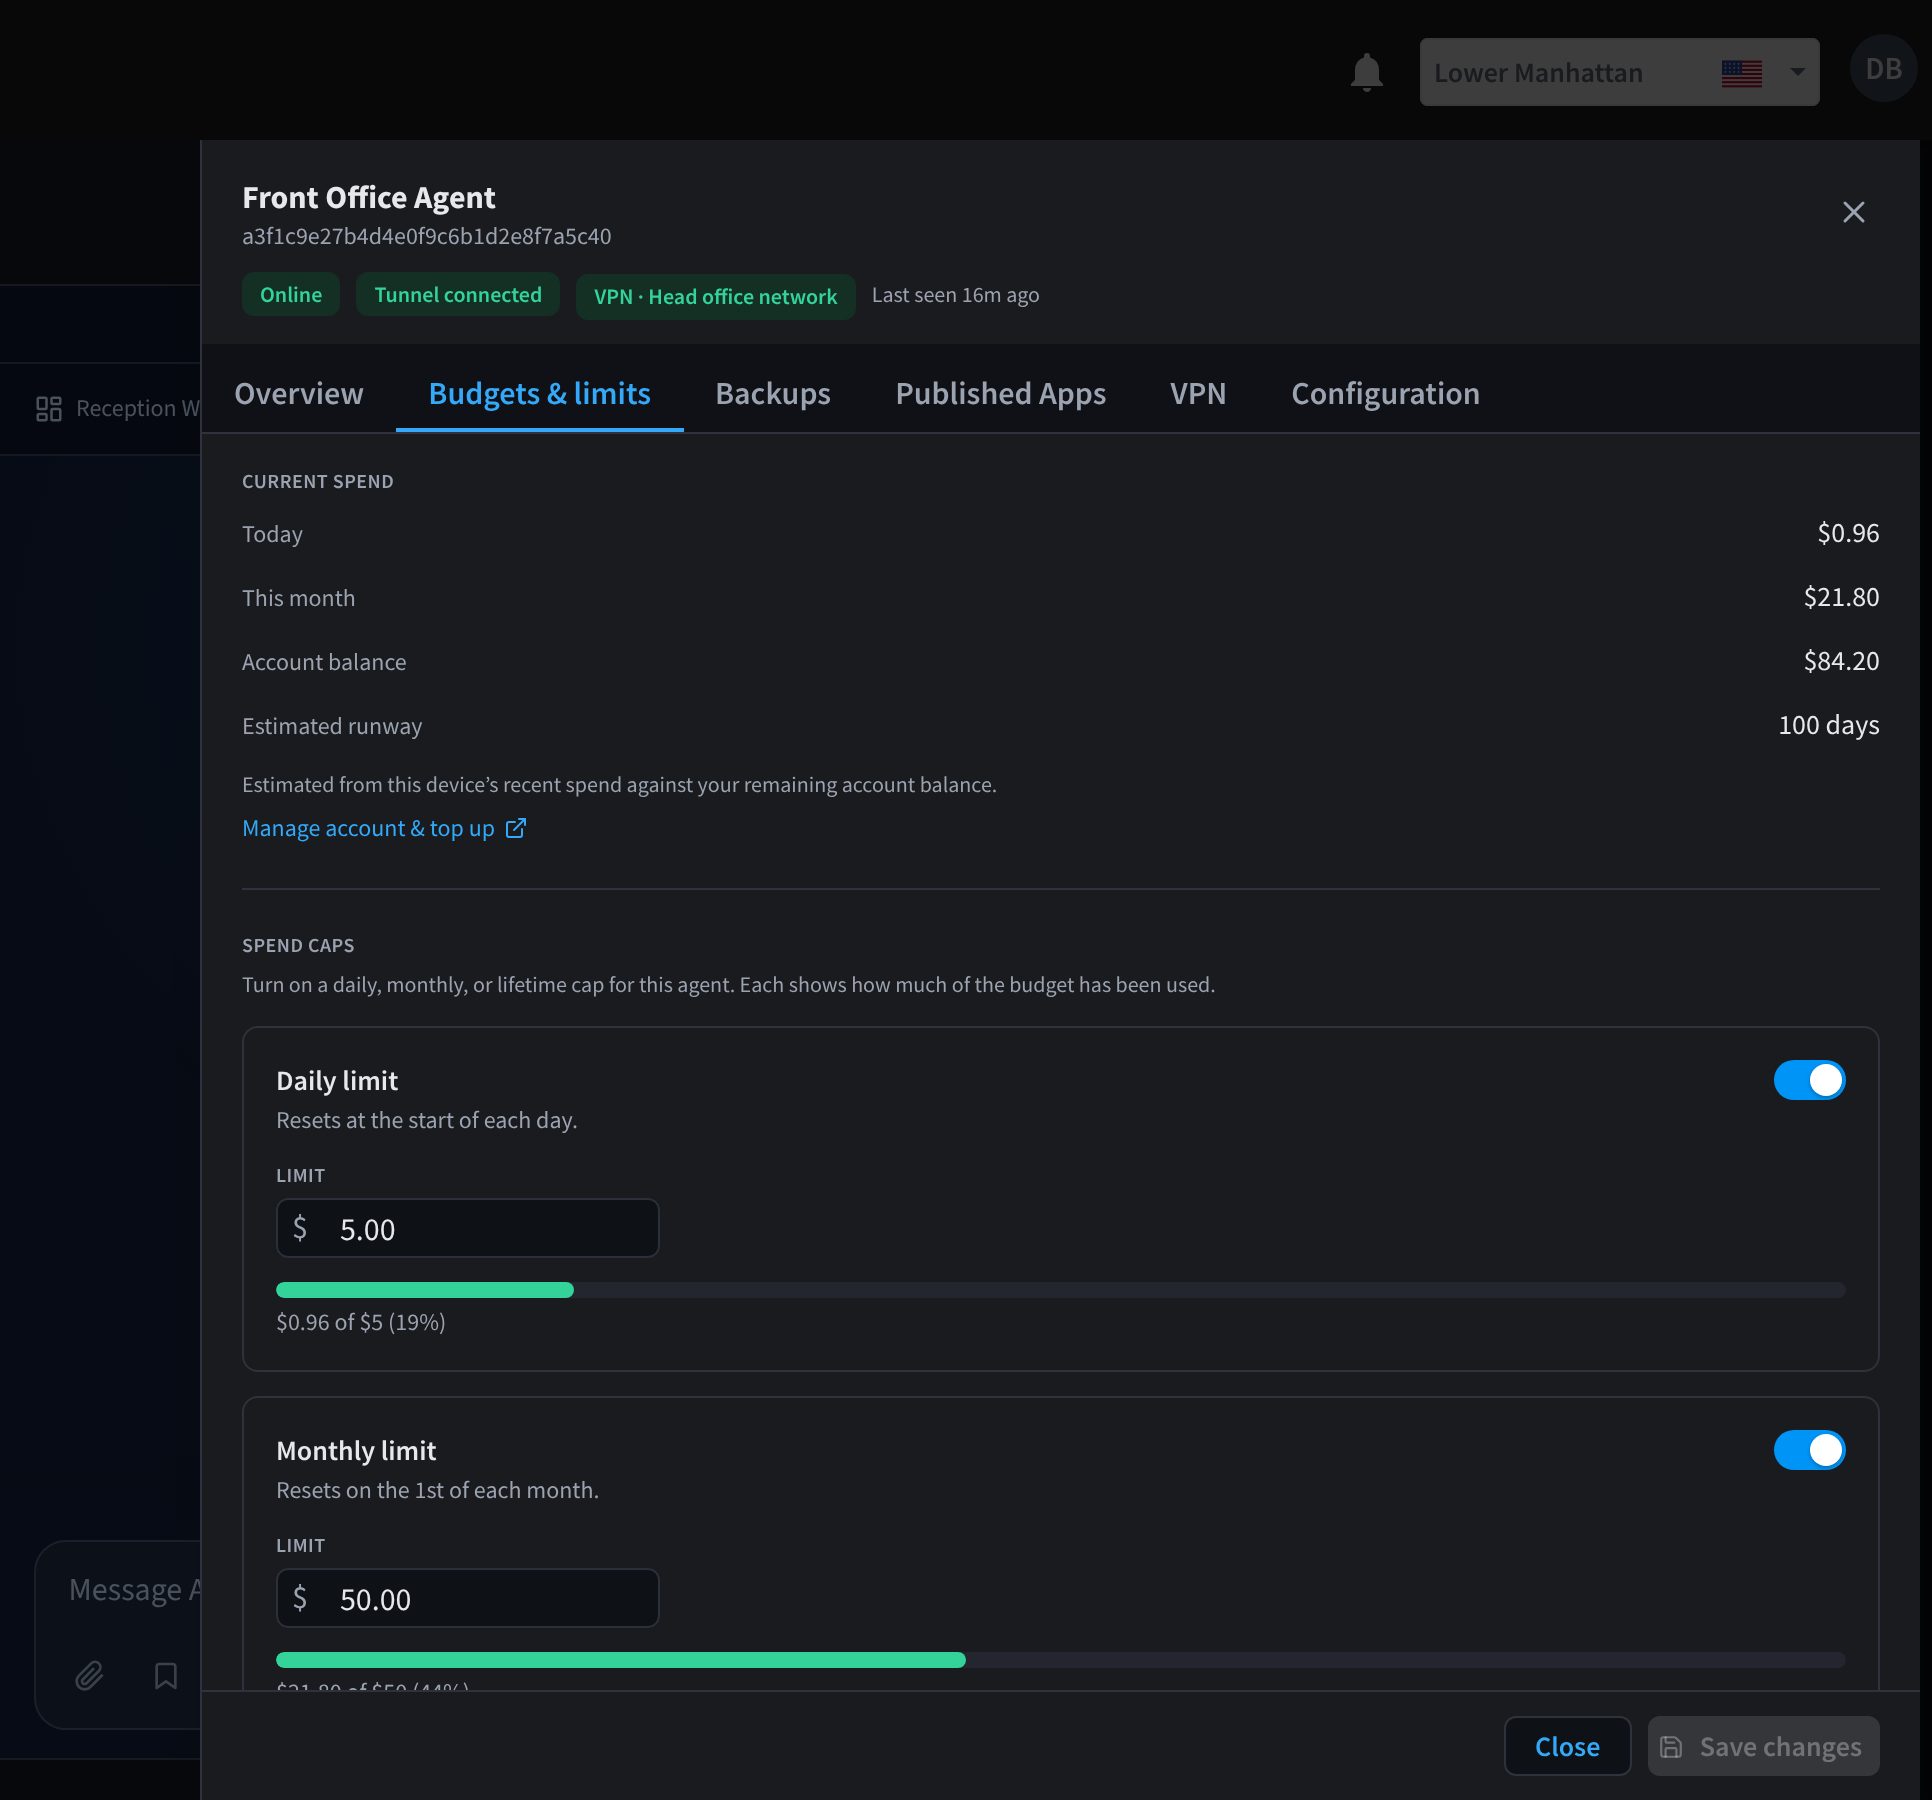
Task: Open the Published Apps tab
Action: tap(1000, 393)
